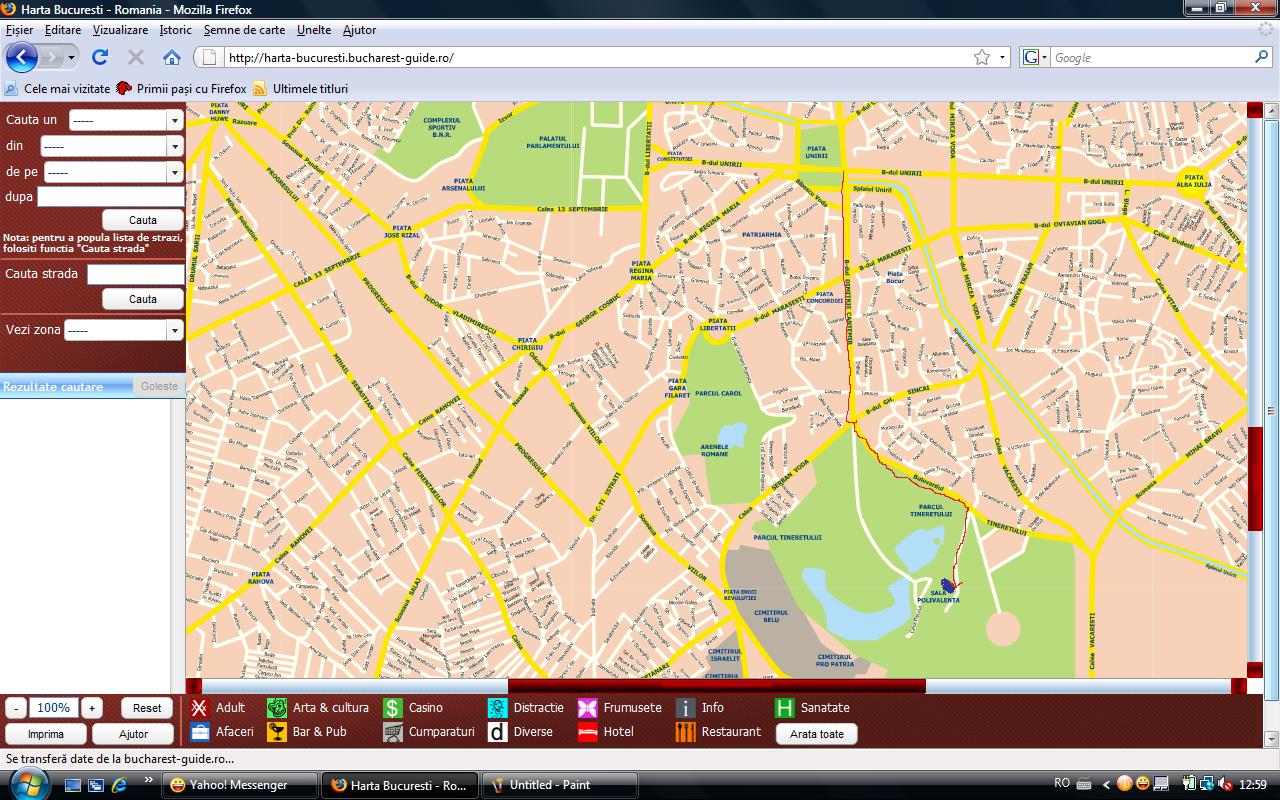Screen dimensions: 1280x800
Task: Click the Hotel category icon
Action: tap(588, 732)
